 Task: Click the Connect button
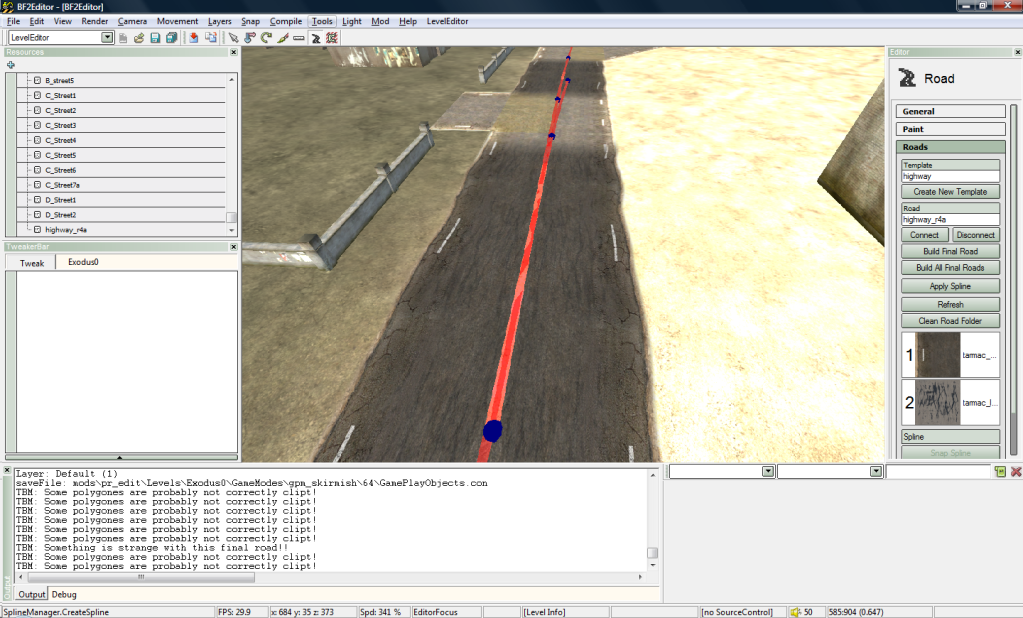(924, 235)
